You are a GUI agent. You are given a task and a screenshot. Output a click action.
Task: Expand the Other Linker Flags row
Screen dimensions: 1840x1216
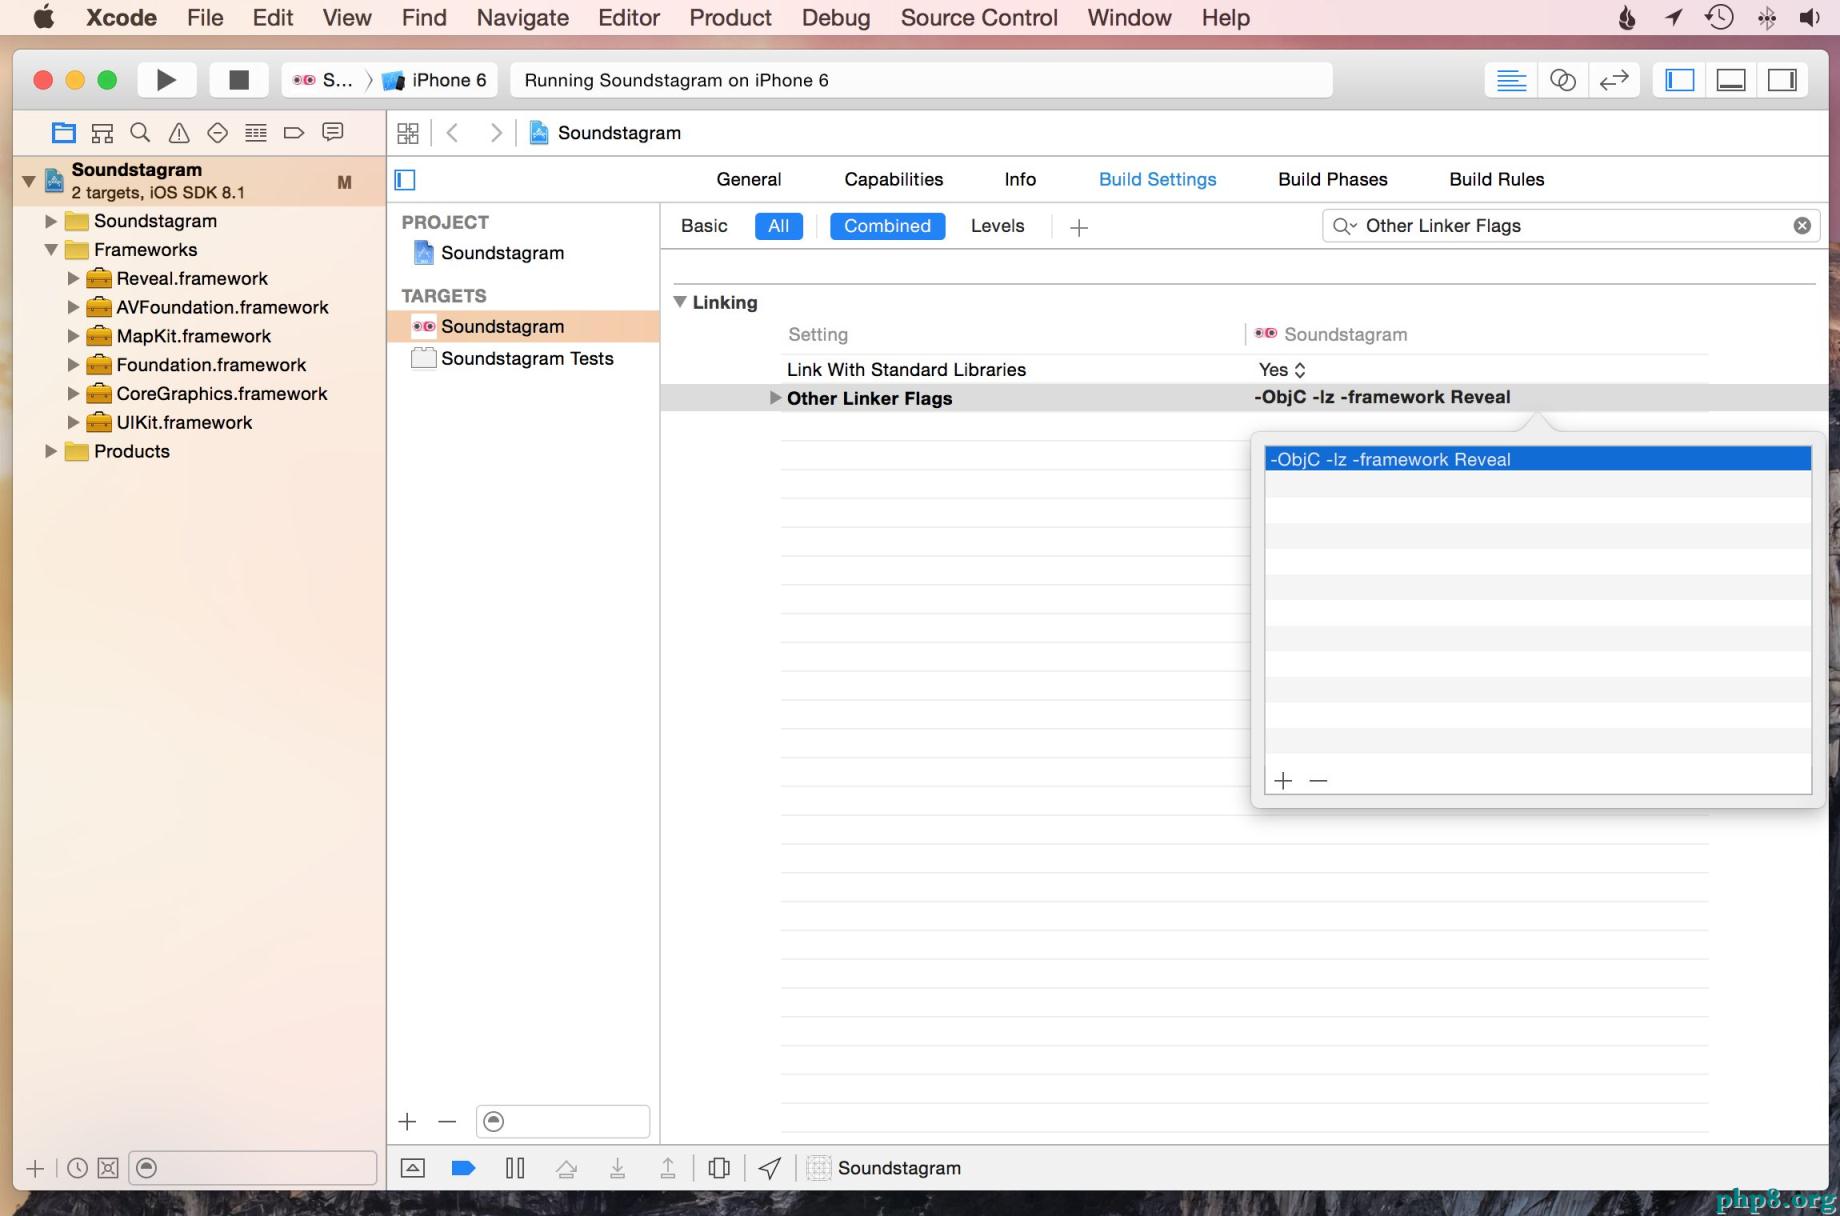775,398
